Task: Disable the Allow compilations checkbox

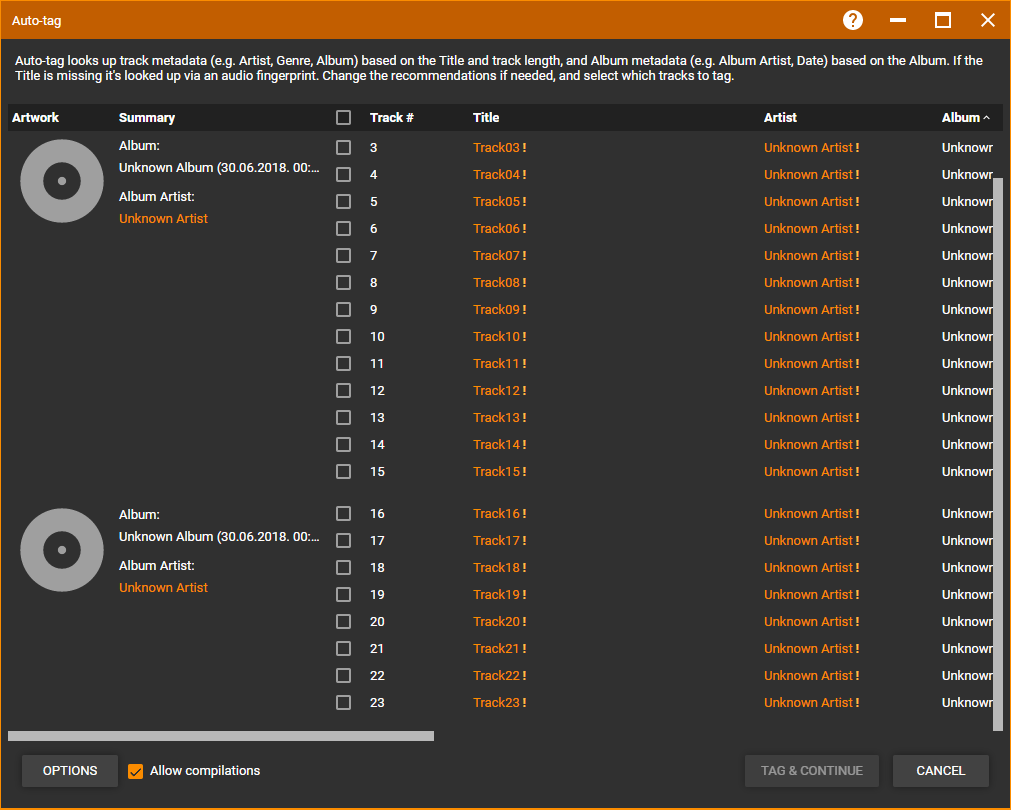Action: (x=136, y=771)
